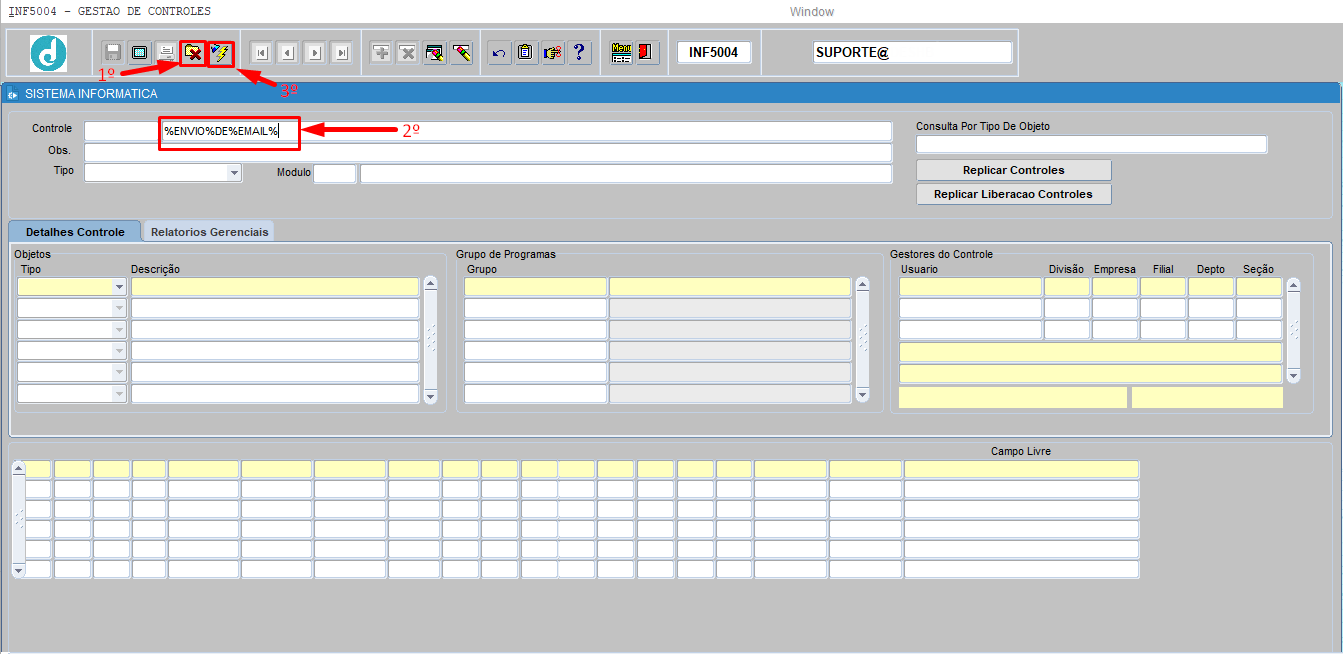
Task: Click the Replicar Controles button
Action: (x=1014, y=170)
